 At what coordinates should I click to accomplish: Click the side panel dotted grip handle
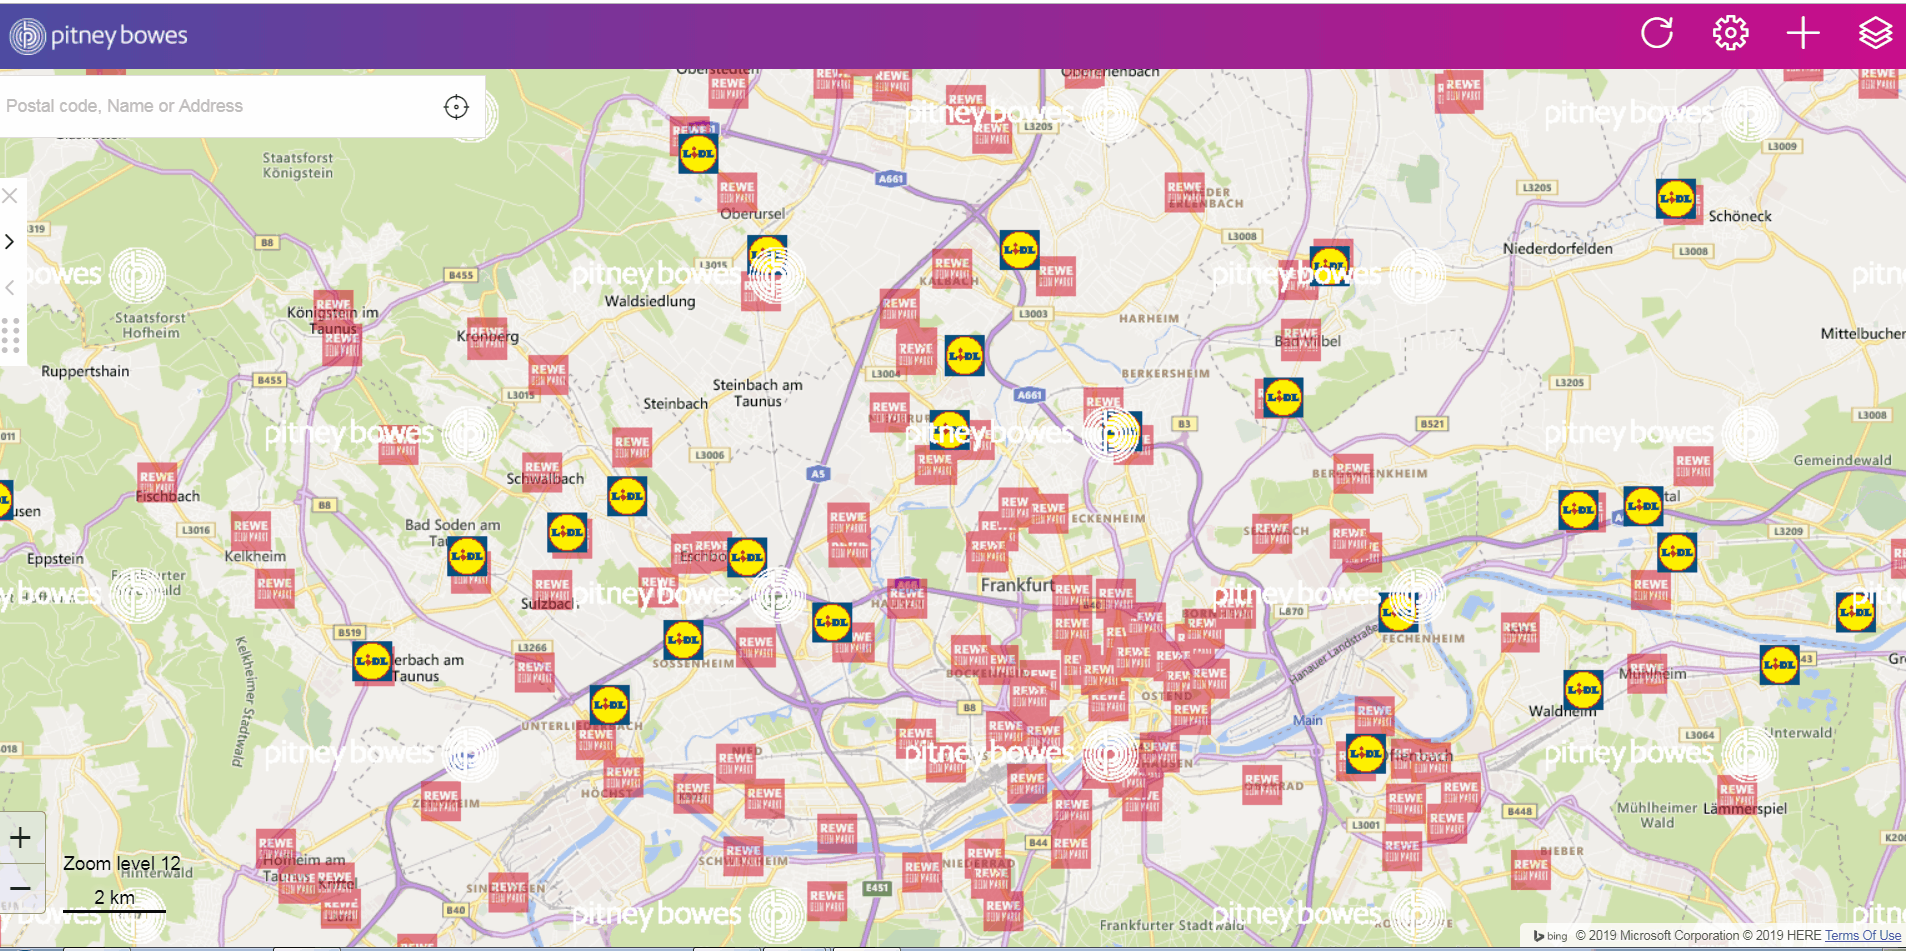tap(11, 336)
